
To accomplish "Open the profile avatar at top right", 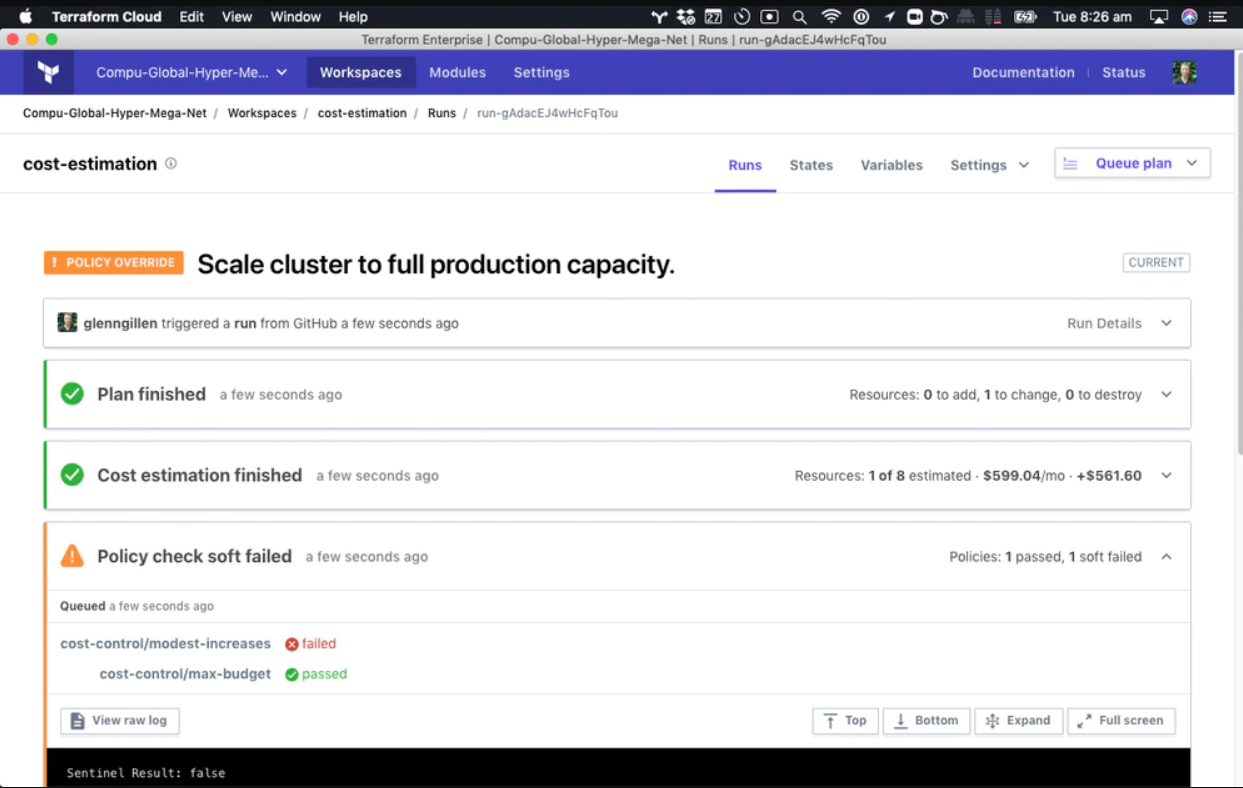I will tap(1184, 71).
